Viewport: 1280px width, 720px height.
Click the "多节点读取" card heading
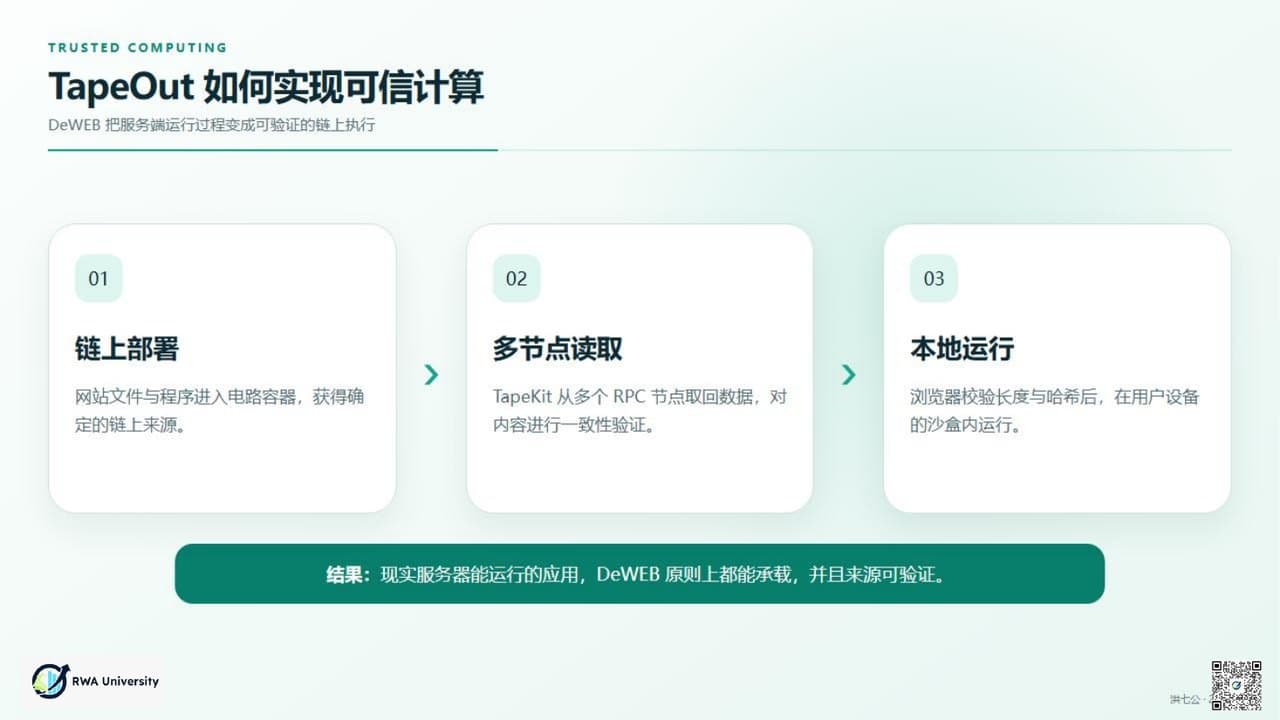pyautogui.click(x=557, y=348)
